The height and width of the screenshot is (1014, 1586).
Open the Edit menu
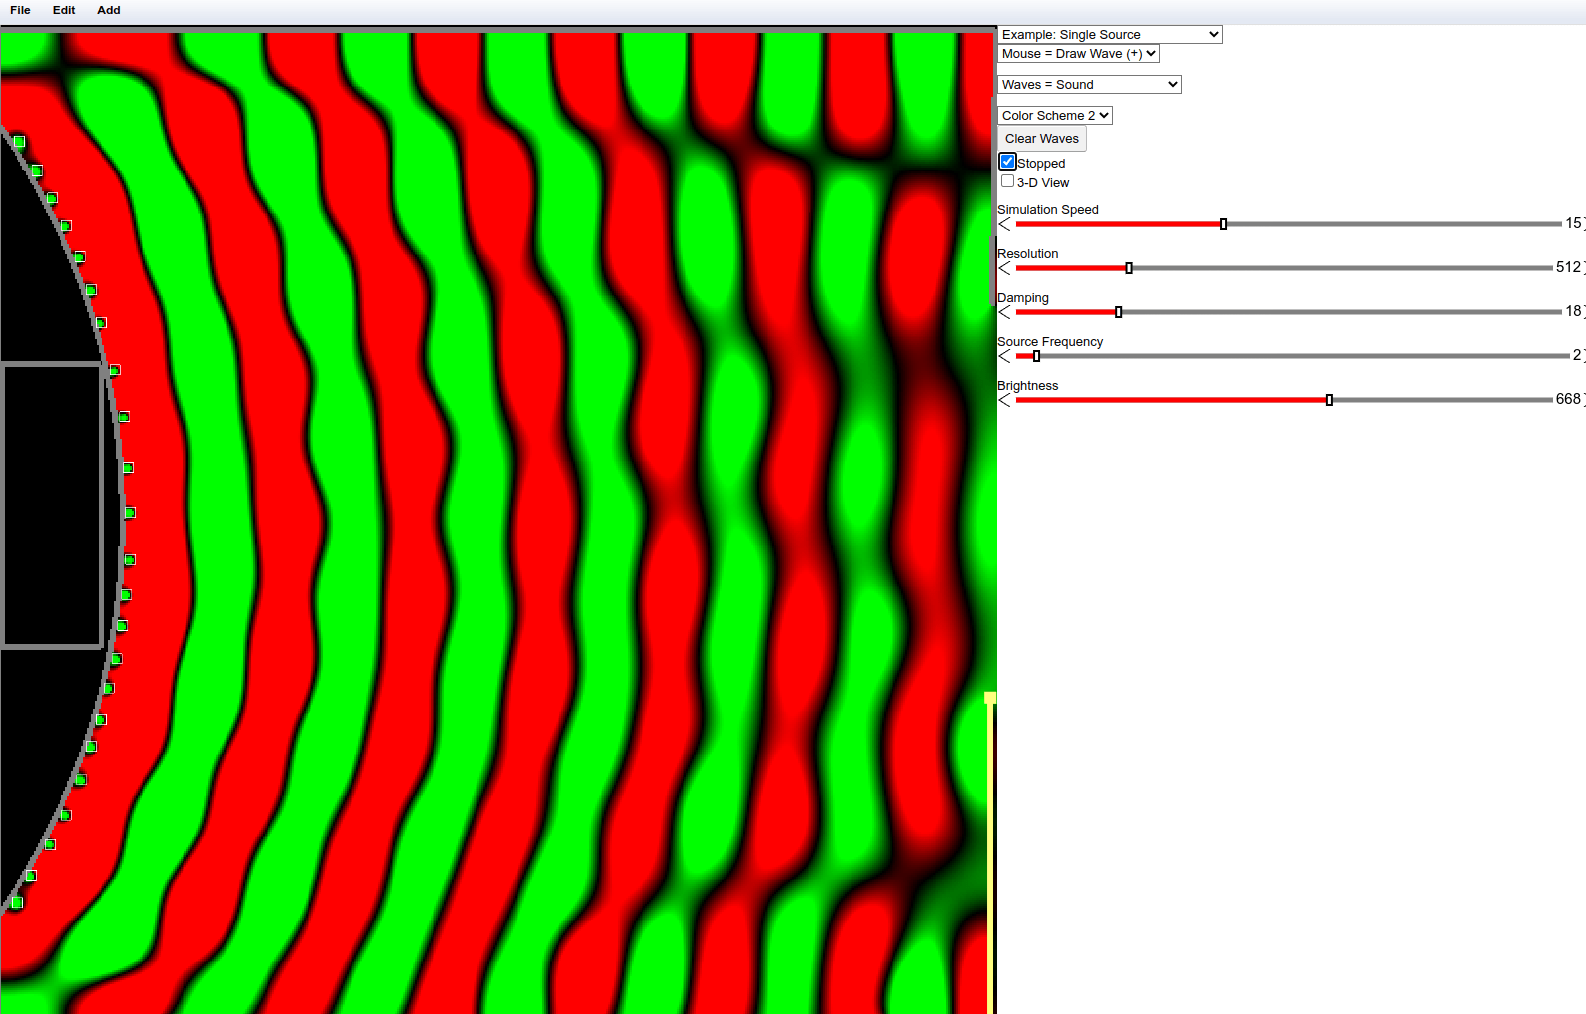tap(64, 10)
